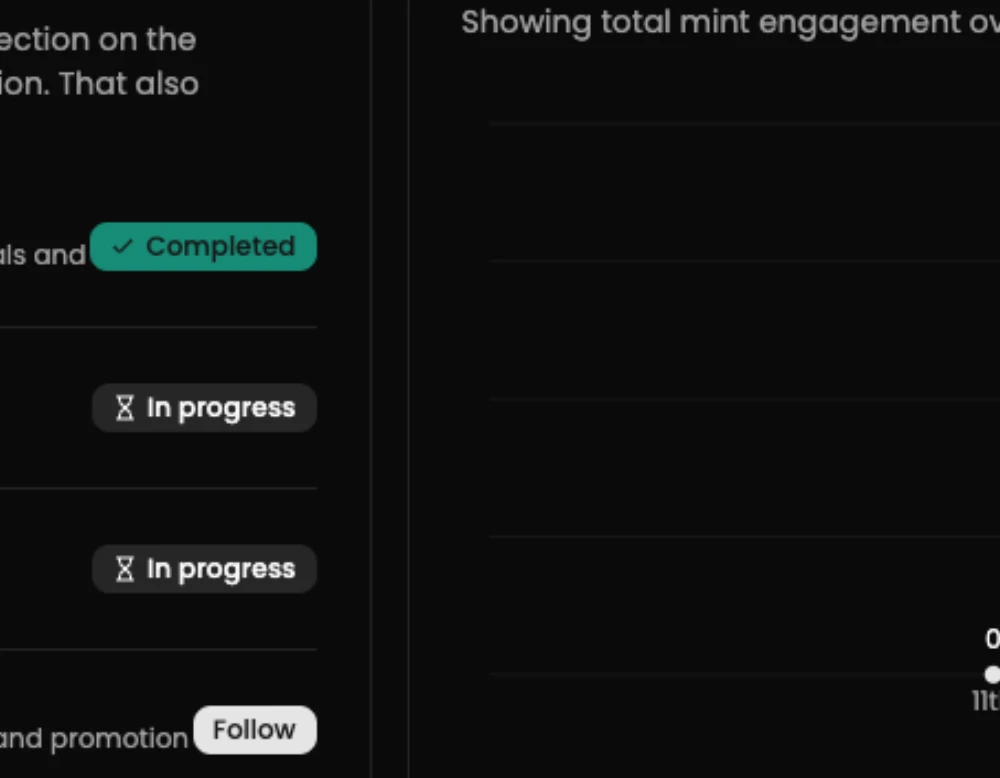Click the hourglass icon just above Follow
This screenshot has height=778, width=1000.
pos(124,569)
